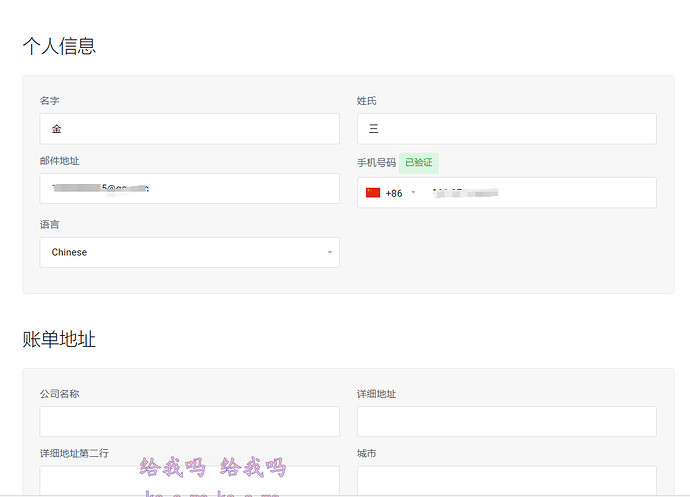Click the 已验证 verified badge

coord(418,162)
